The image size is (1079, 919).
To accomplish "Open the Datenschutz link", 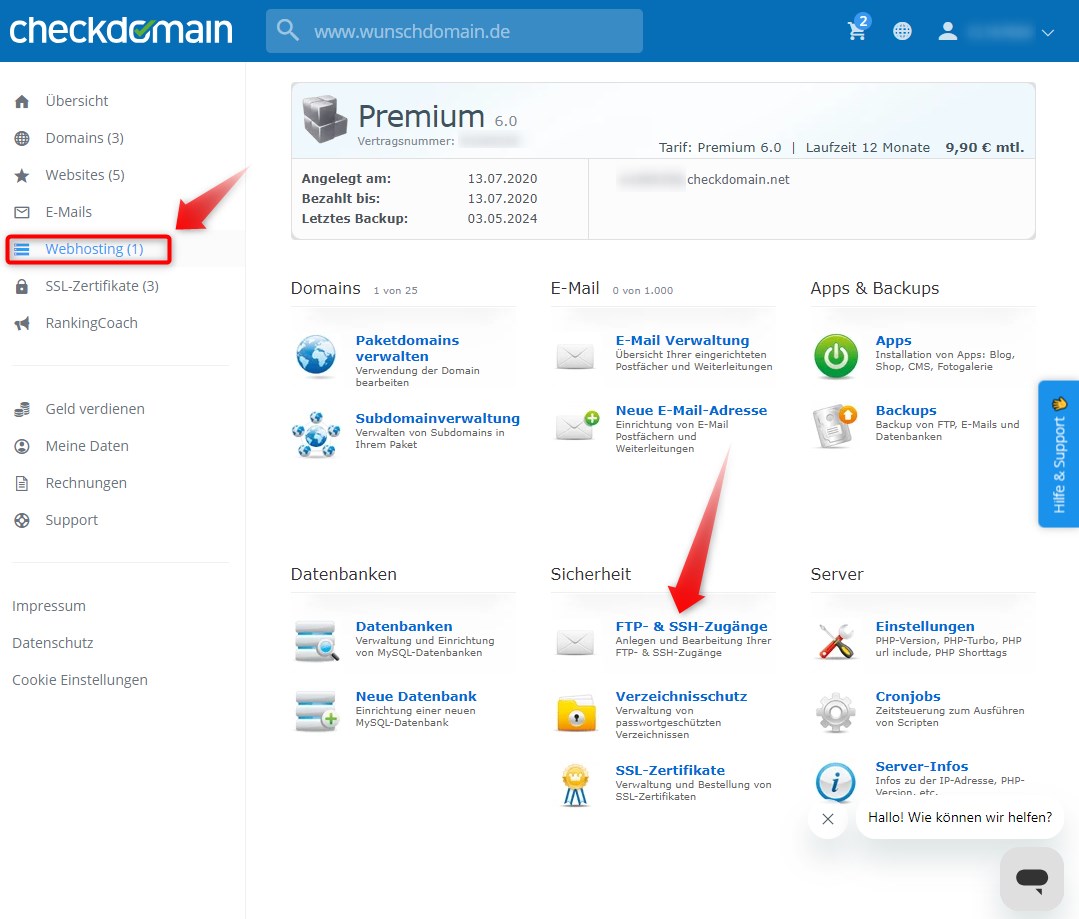I will (53, 644).
